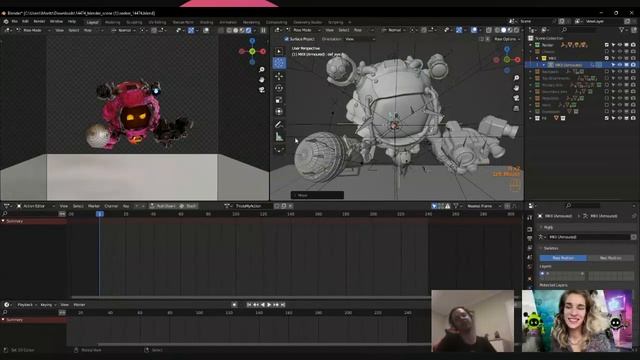The height and width of the screenshot is (360, 640).
Task: Select the Scale tool in right viewport
Action: (279, 100)
